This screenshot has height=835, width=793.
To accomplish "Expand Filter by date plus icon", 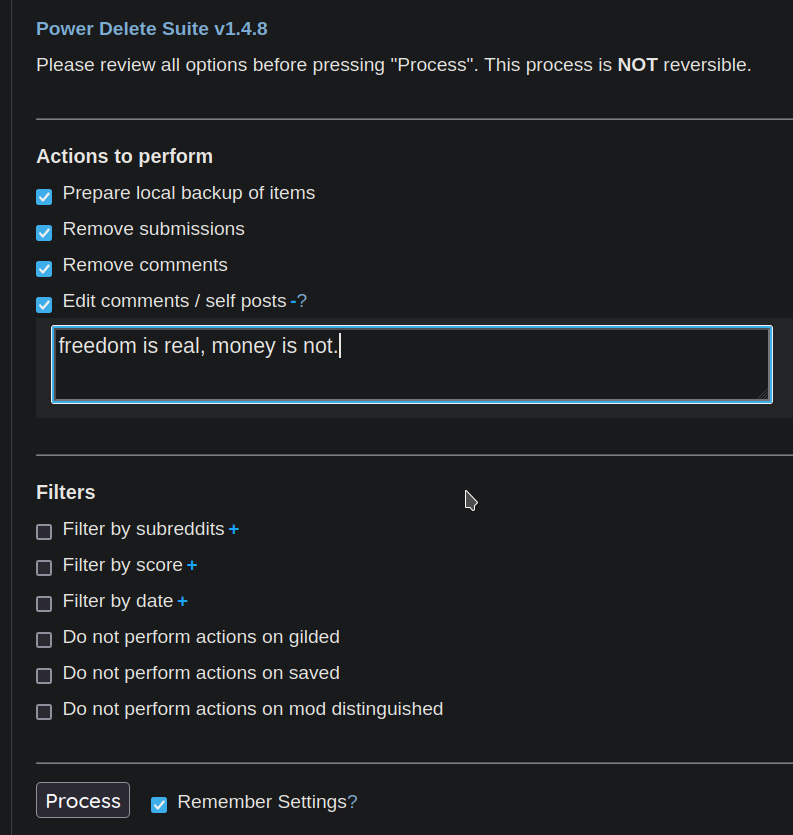I will pos(183,601).
